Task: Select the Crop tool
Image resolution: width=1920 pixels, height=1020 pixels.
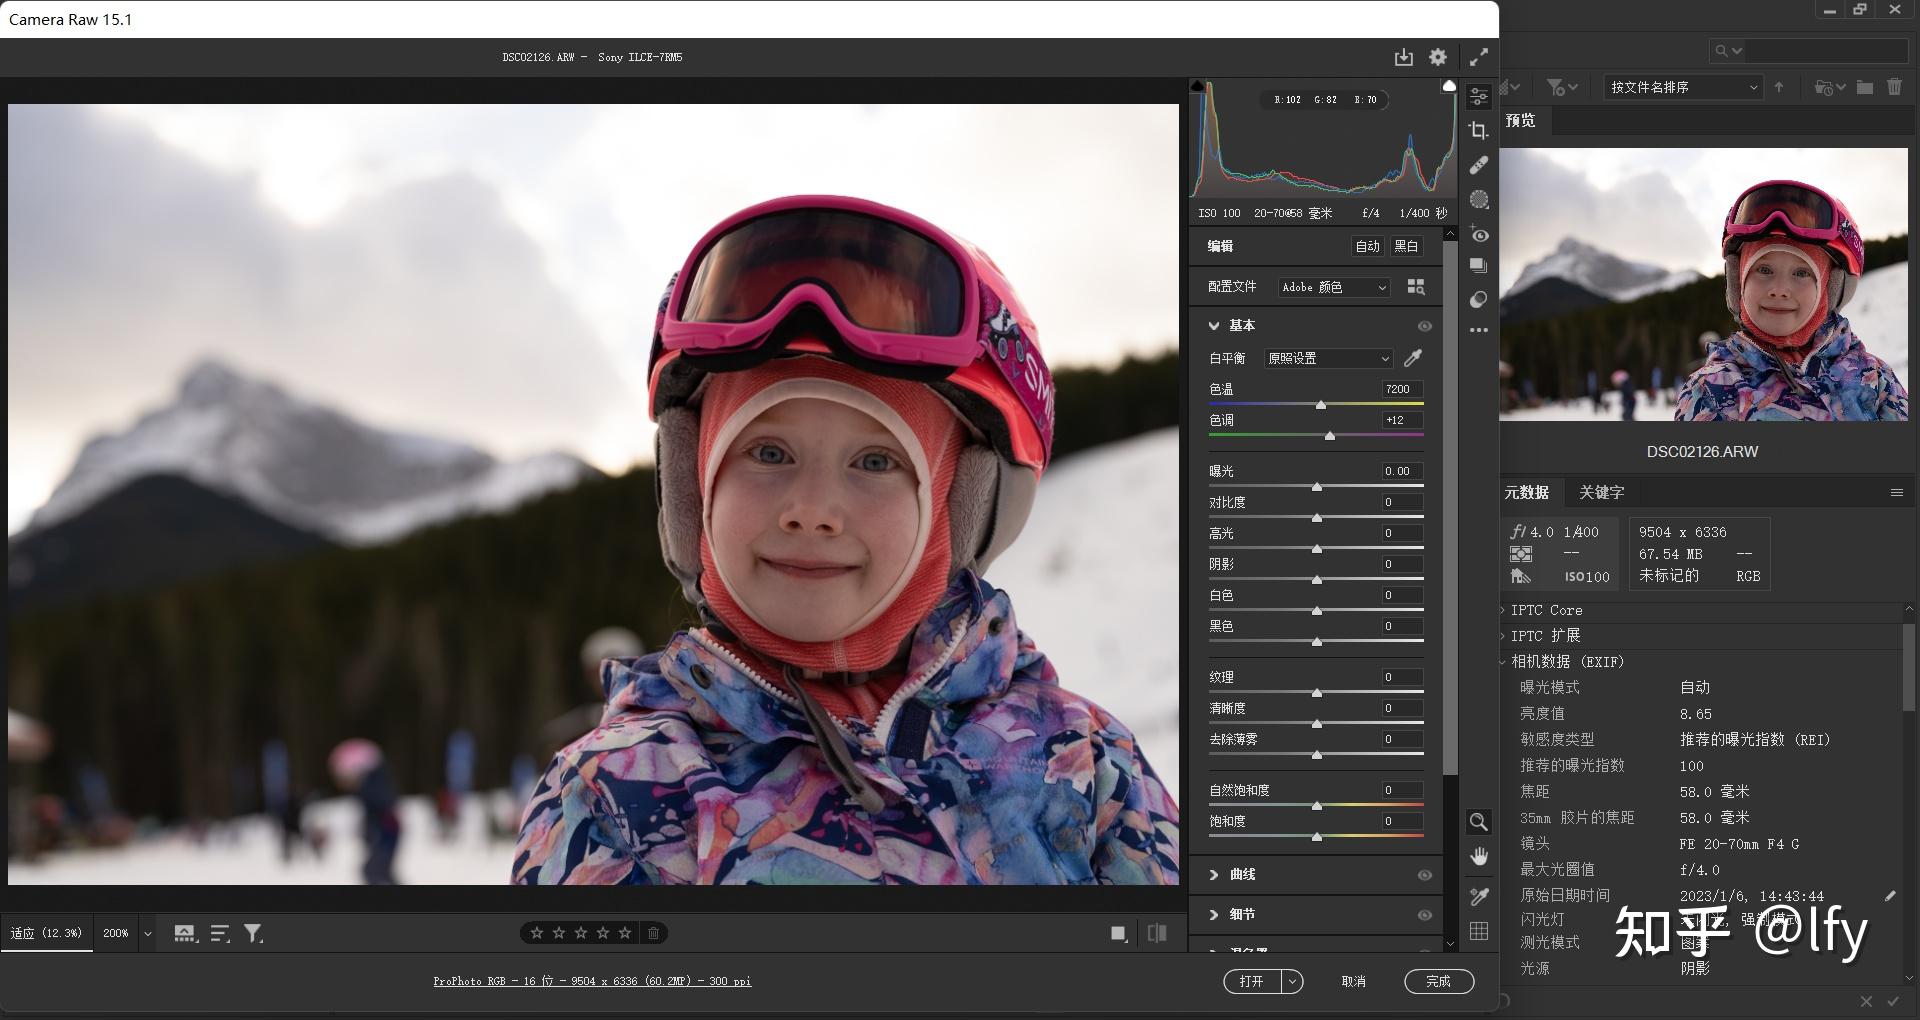Action: click(x=1479, y=131)
